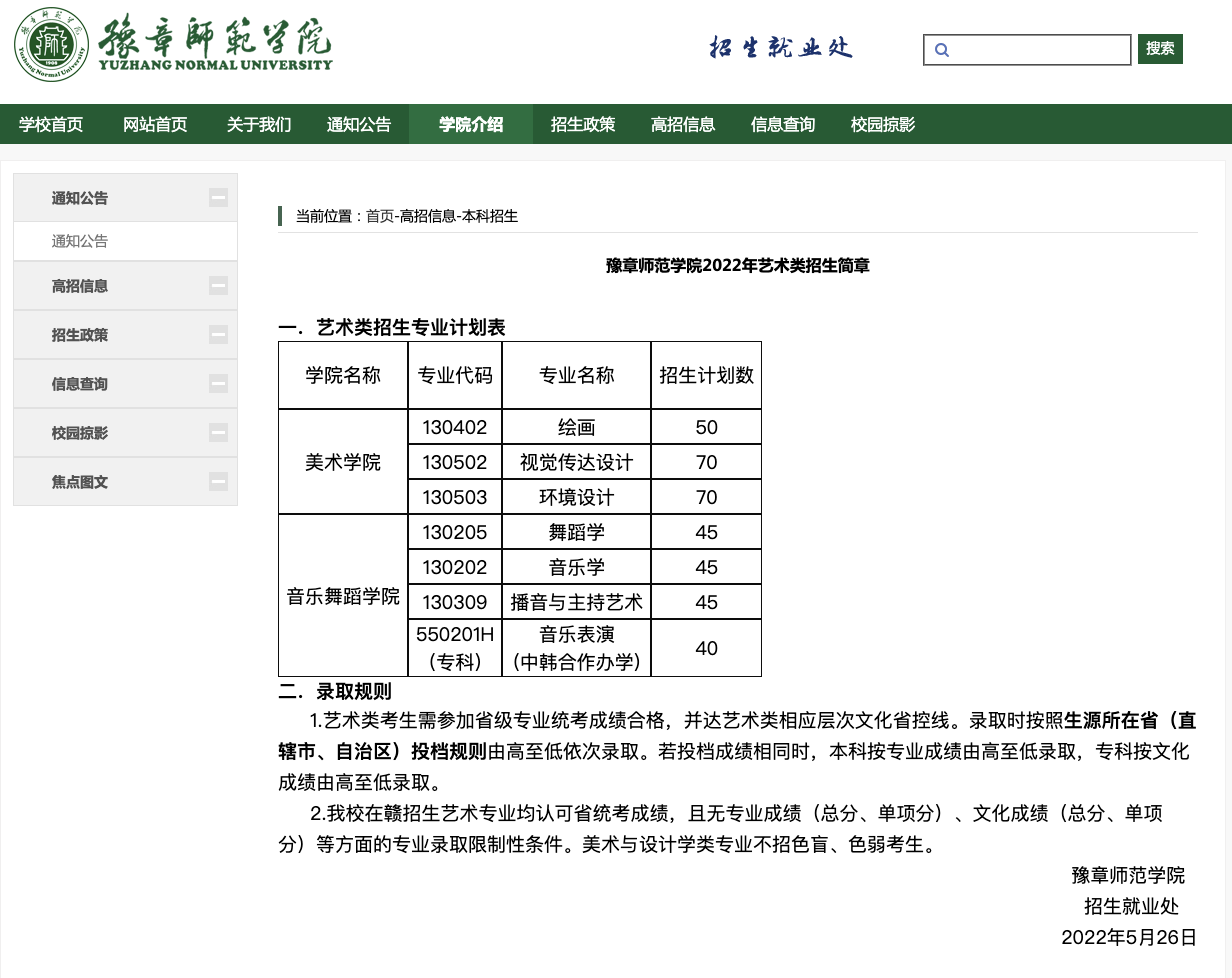The width and height of the screenshot is (1232, 978).
Task: Click the 搜索 search button
Action: coord(1160,48)
